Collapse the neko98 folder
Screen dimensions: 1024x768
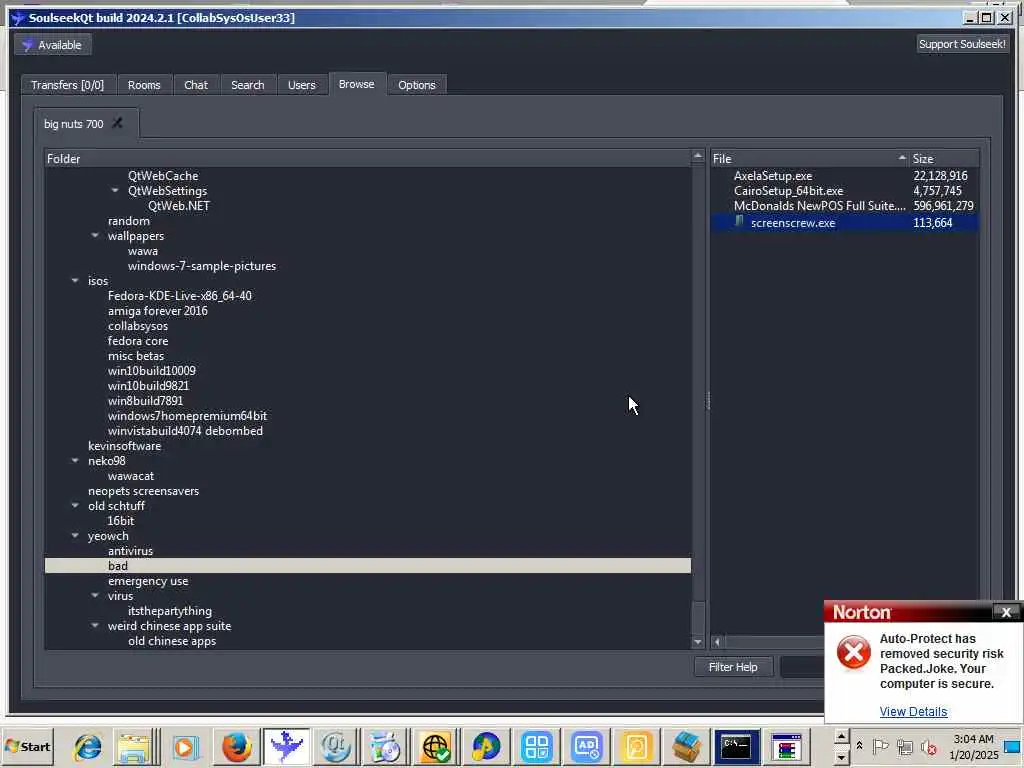[x=75, y=460]
